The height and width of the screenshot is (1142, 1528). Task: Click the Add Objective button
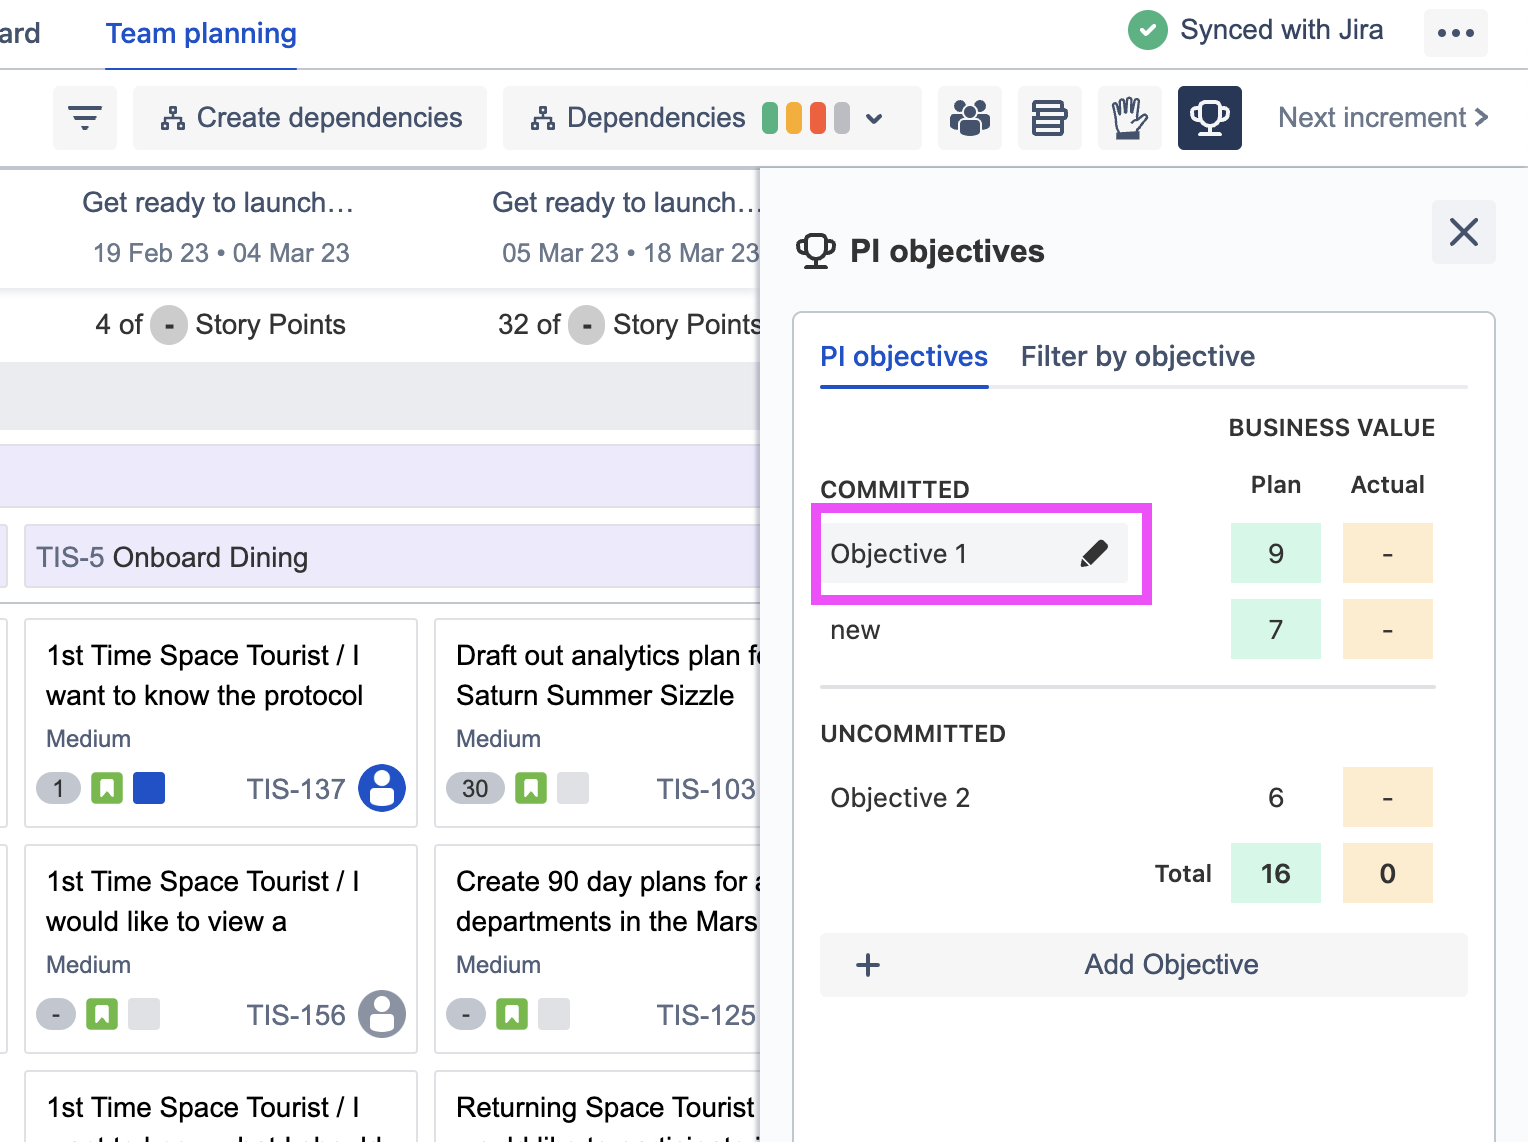point(1143,965)
